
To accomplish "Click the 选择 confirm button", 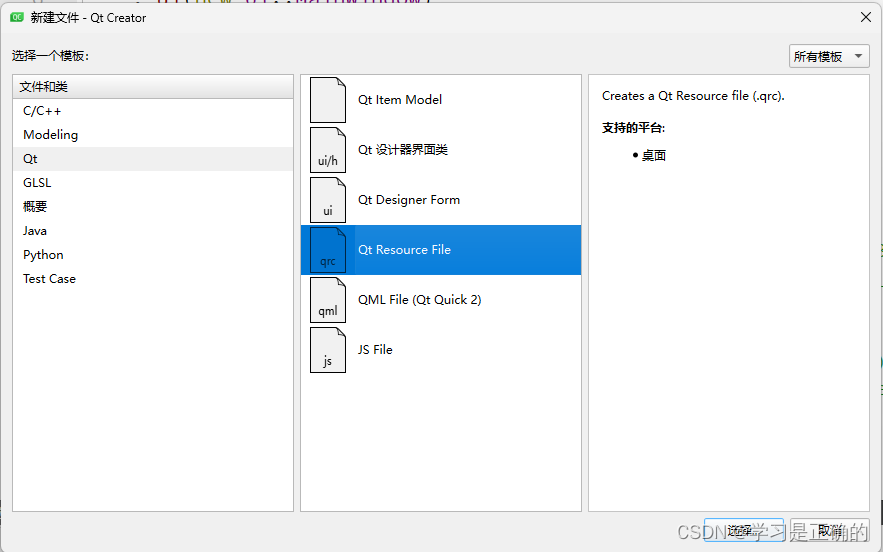I will tap(743, 530).
